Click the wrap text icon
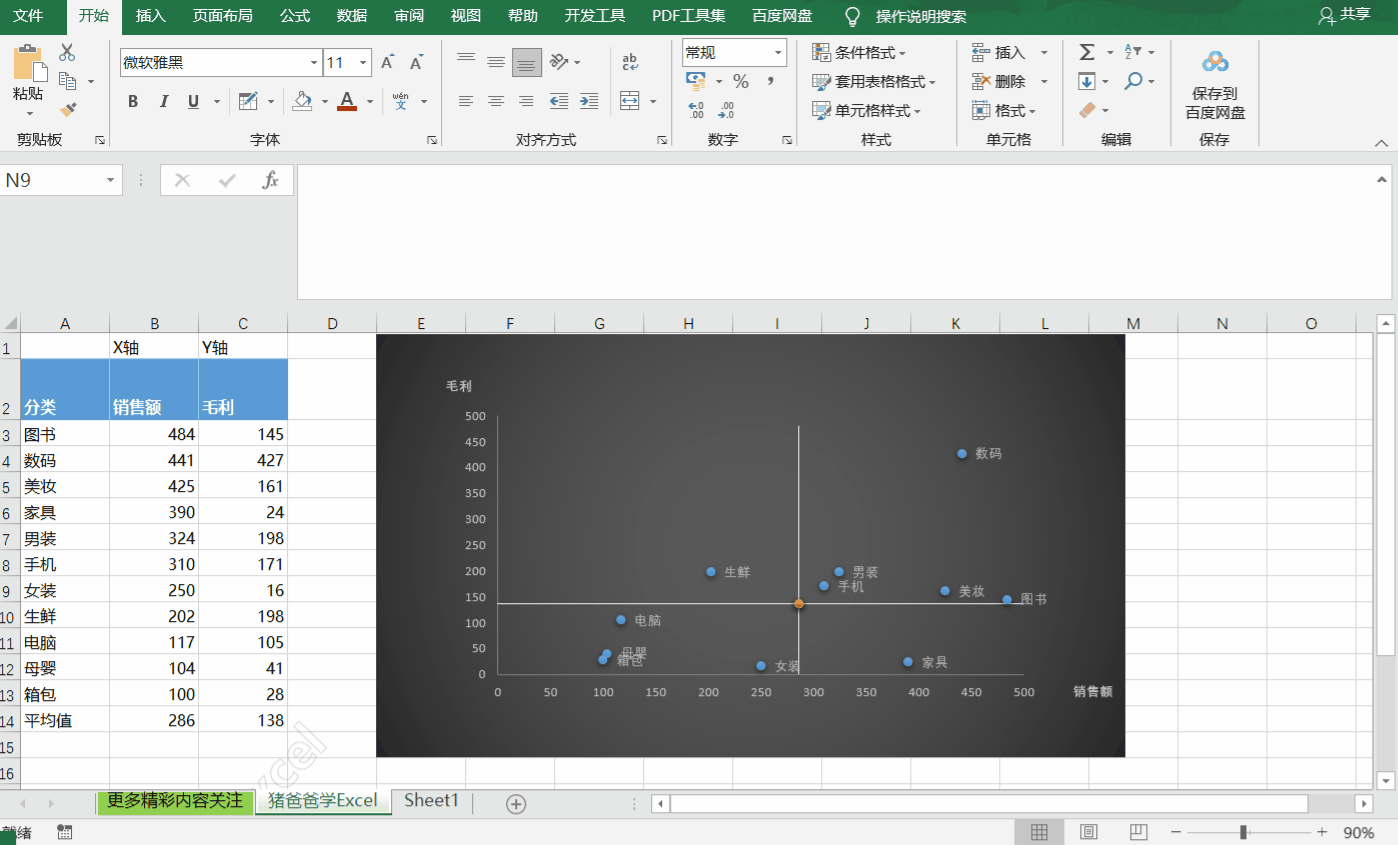The image size is (1398, 845). pyautogui.click(x=630, y=62)
